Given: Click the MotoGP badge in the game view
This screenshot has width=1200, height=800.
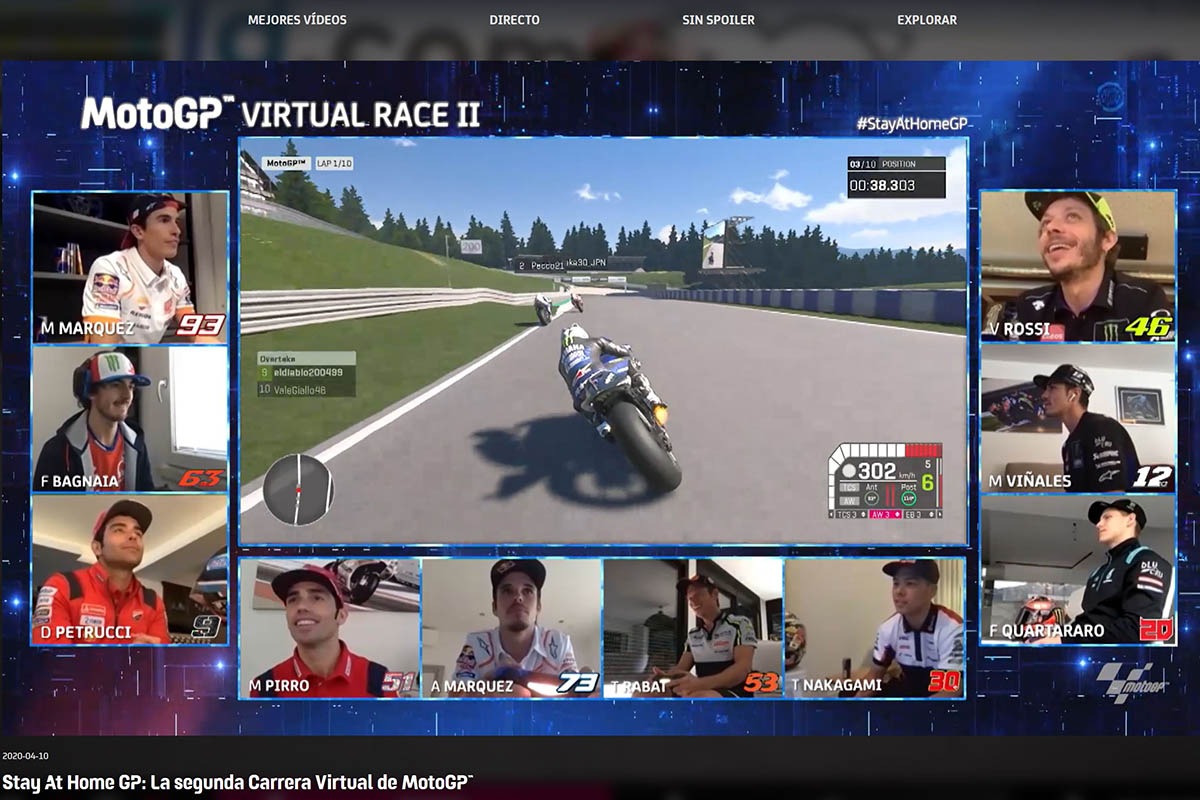Looking at the screenshot, I should pos(286,163).
